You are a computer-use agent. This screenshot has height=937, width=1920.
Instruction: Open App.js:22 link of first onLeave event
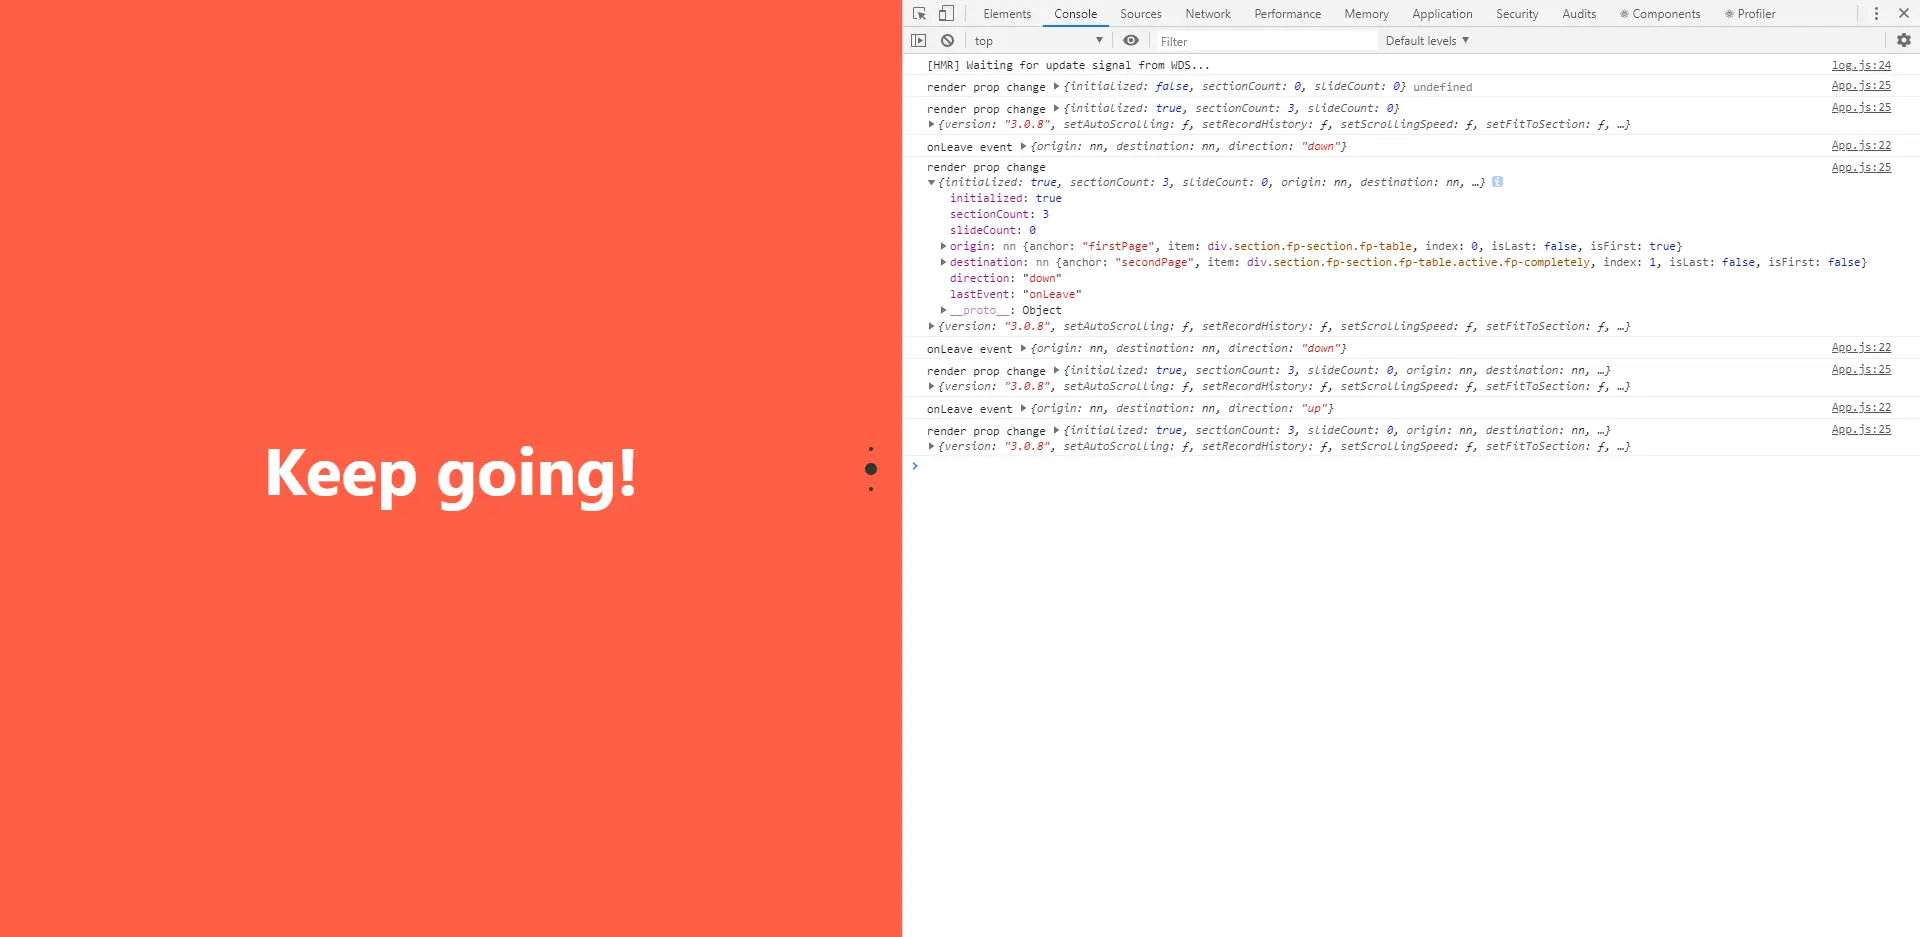click(x=1861, y=146)
